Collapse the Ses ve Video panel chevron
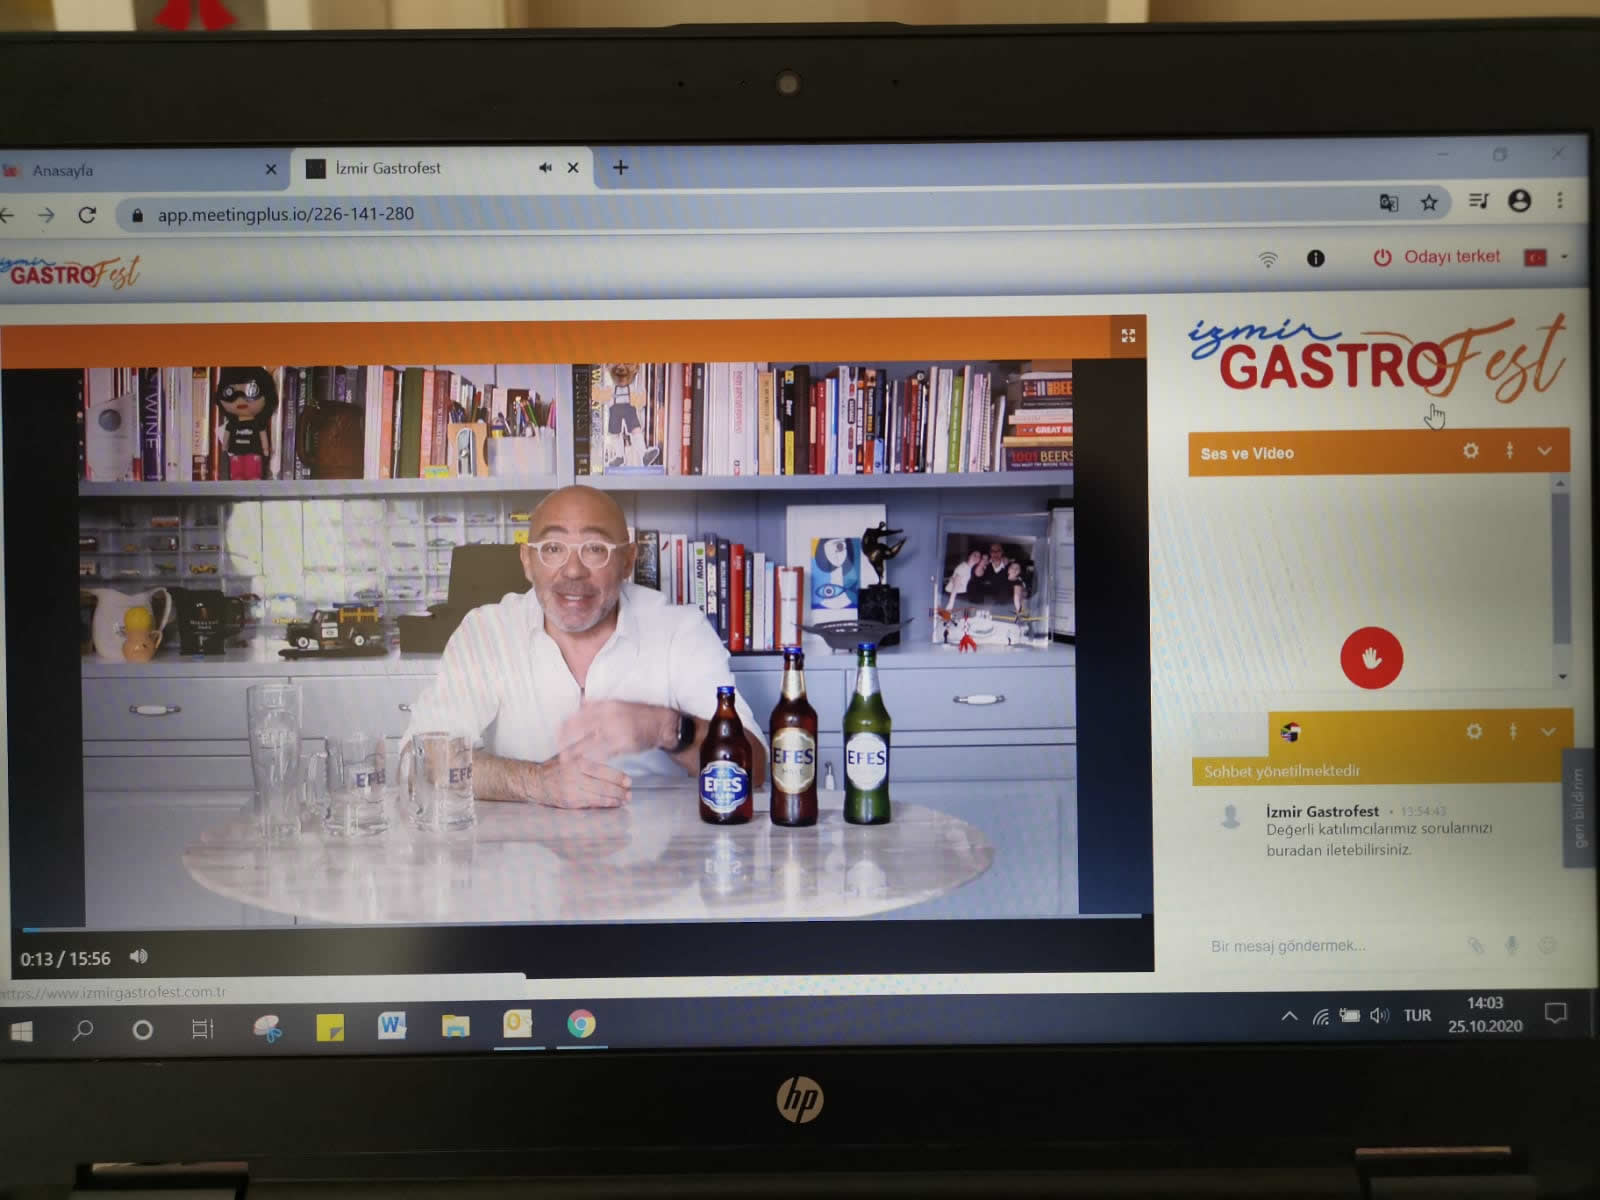The image size is (1600, 1200). [1544, 451]
